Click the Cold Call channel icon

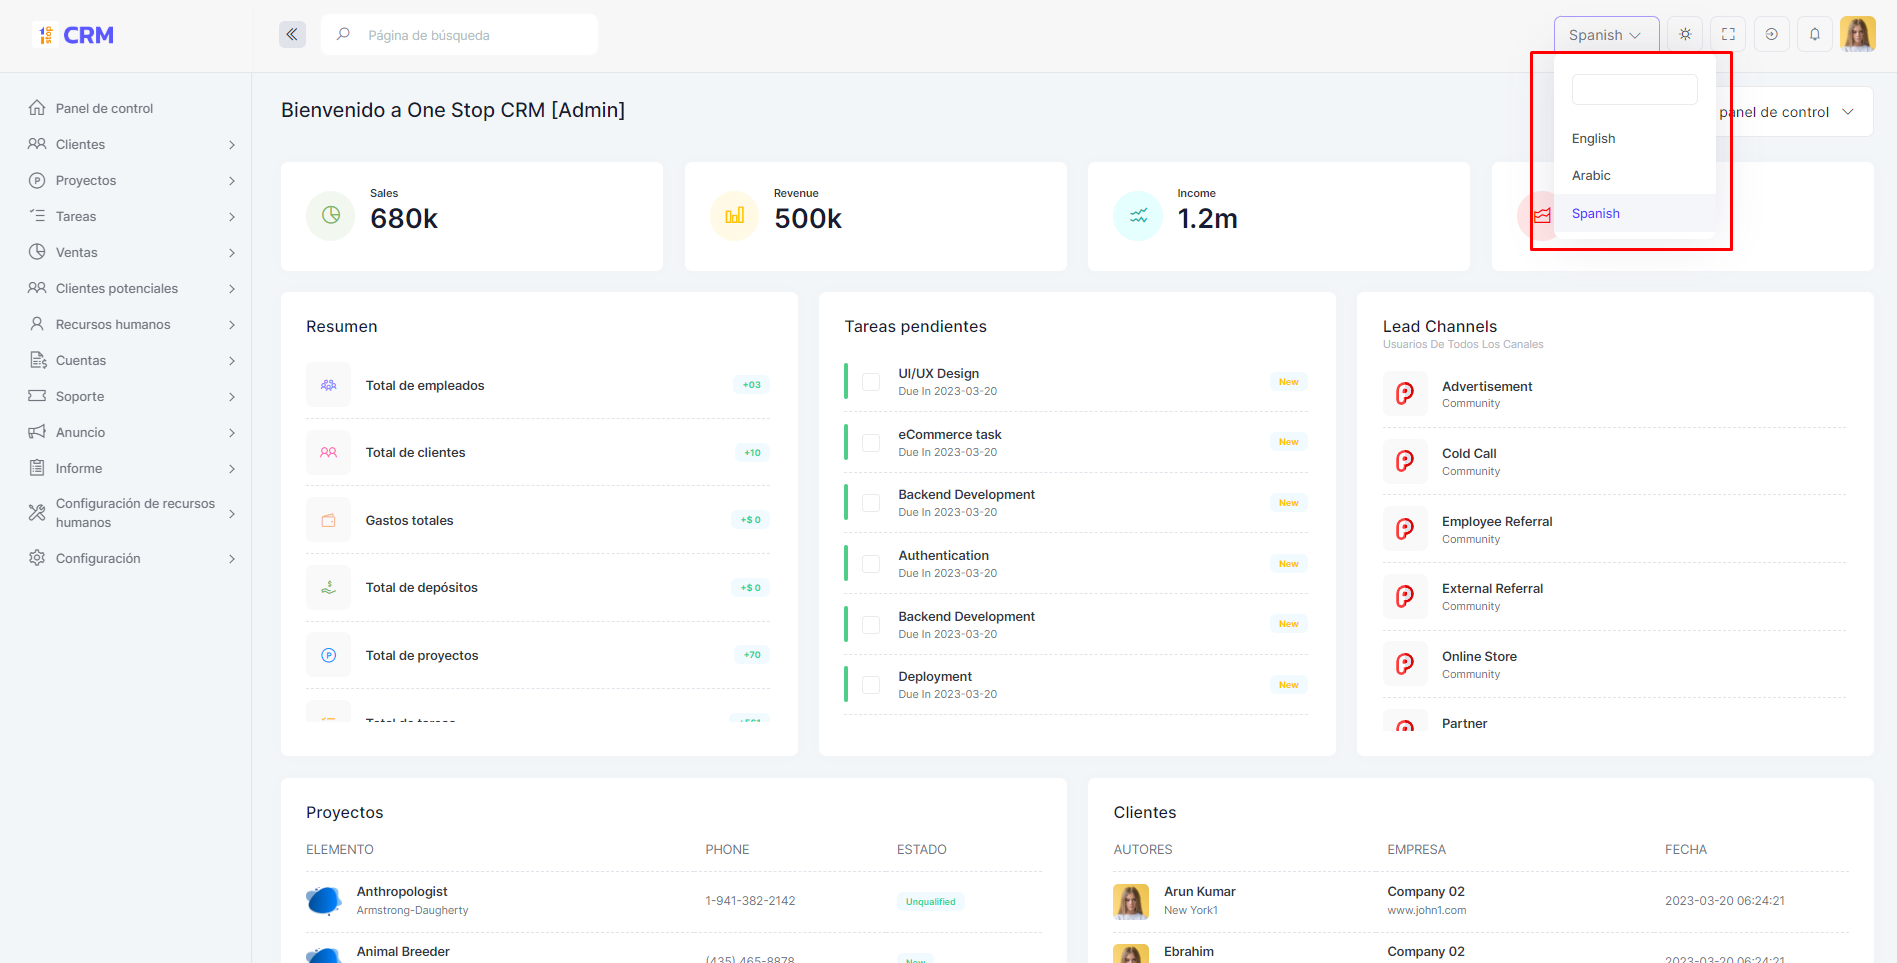[1405, 461]
